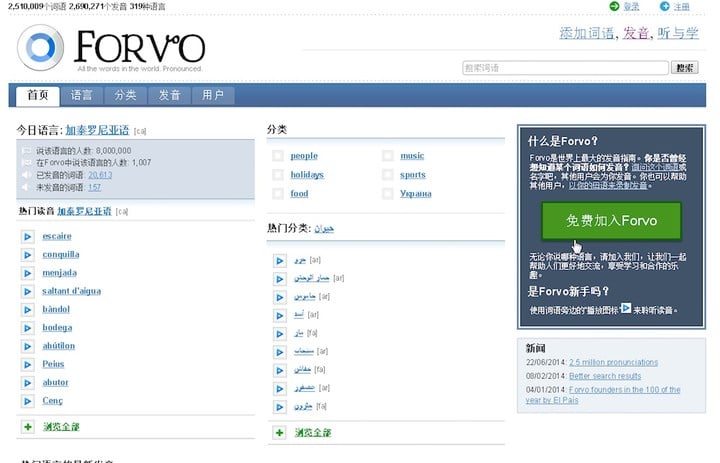The width and height of the screenshot is (720, 463).
Task: Click icon beside people category
Action: click(x=278, y=156)
